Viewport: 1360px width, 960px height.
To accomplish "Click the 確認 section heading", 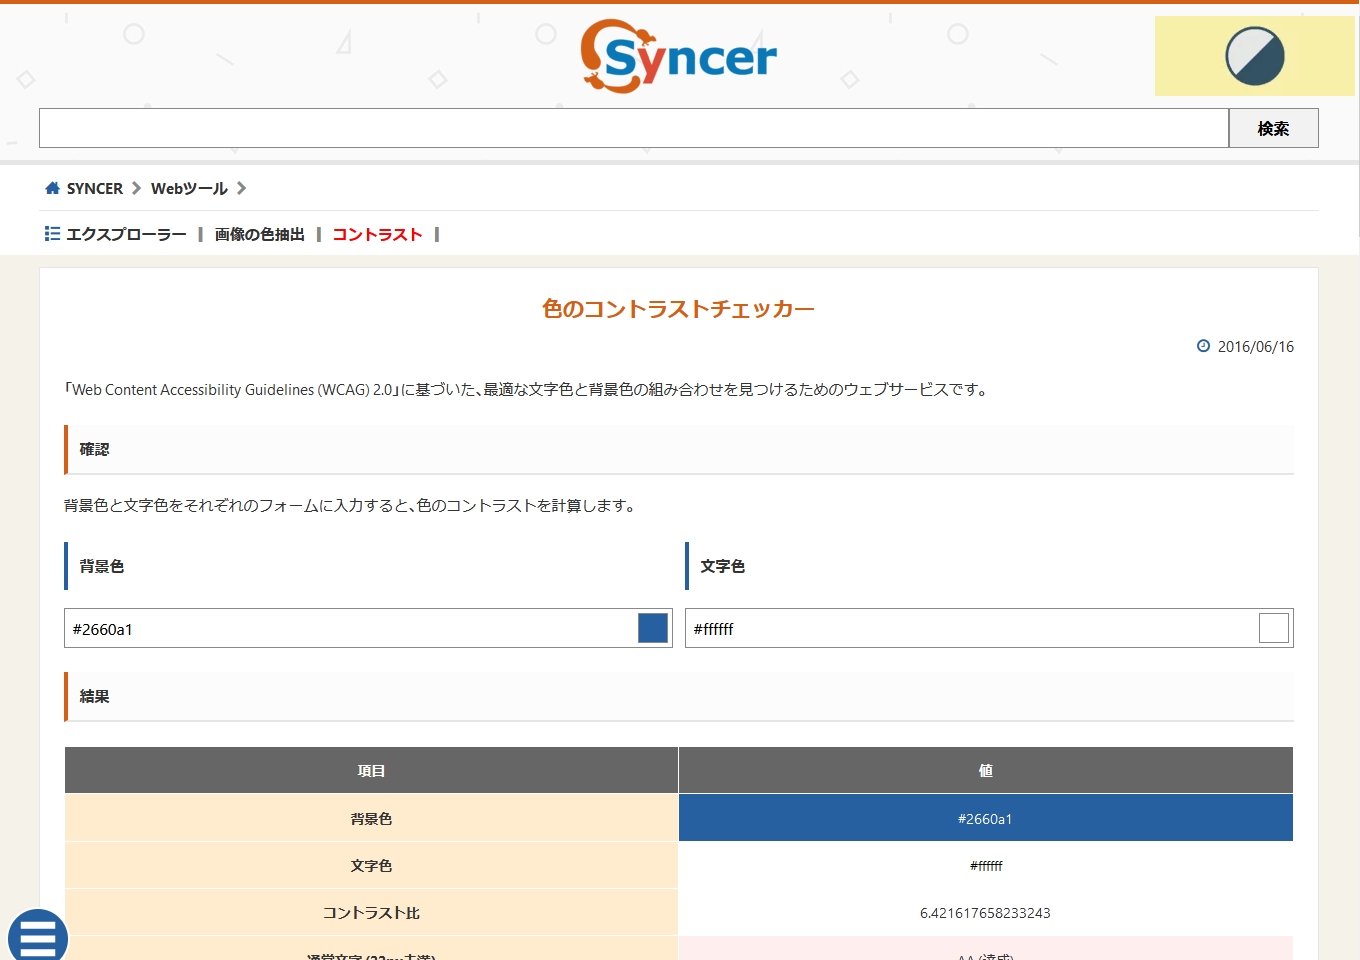I will 679,449.
